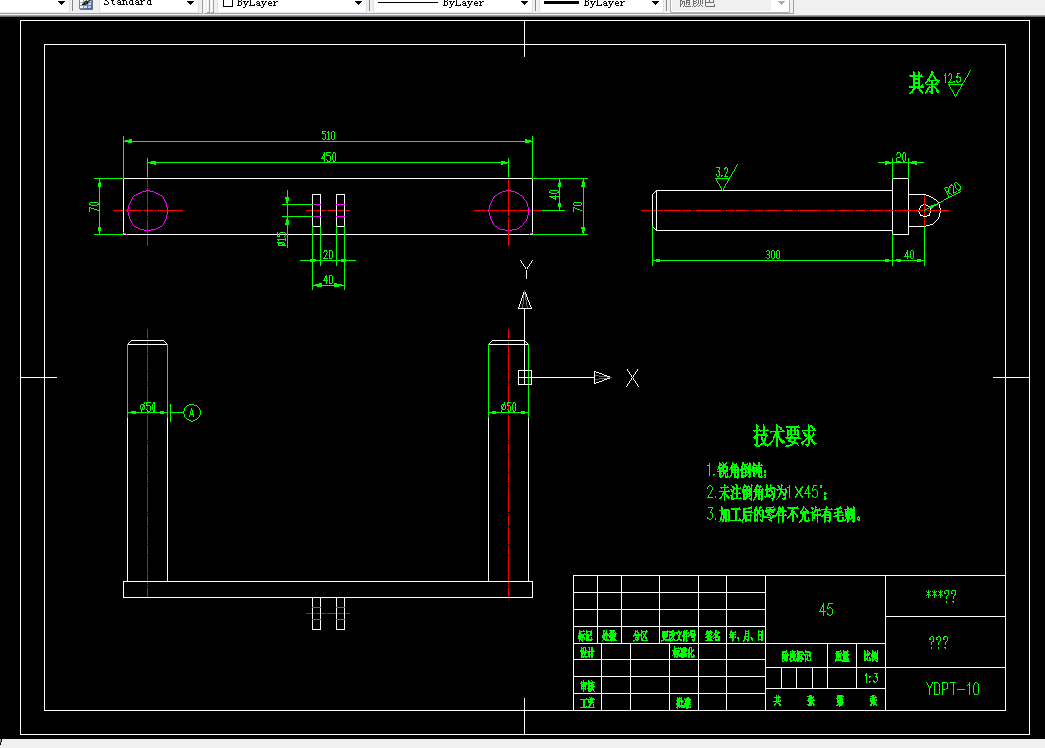
Task: Select the 510 dimension text
Action: [x=329, y=135]
